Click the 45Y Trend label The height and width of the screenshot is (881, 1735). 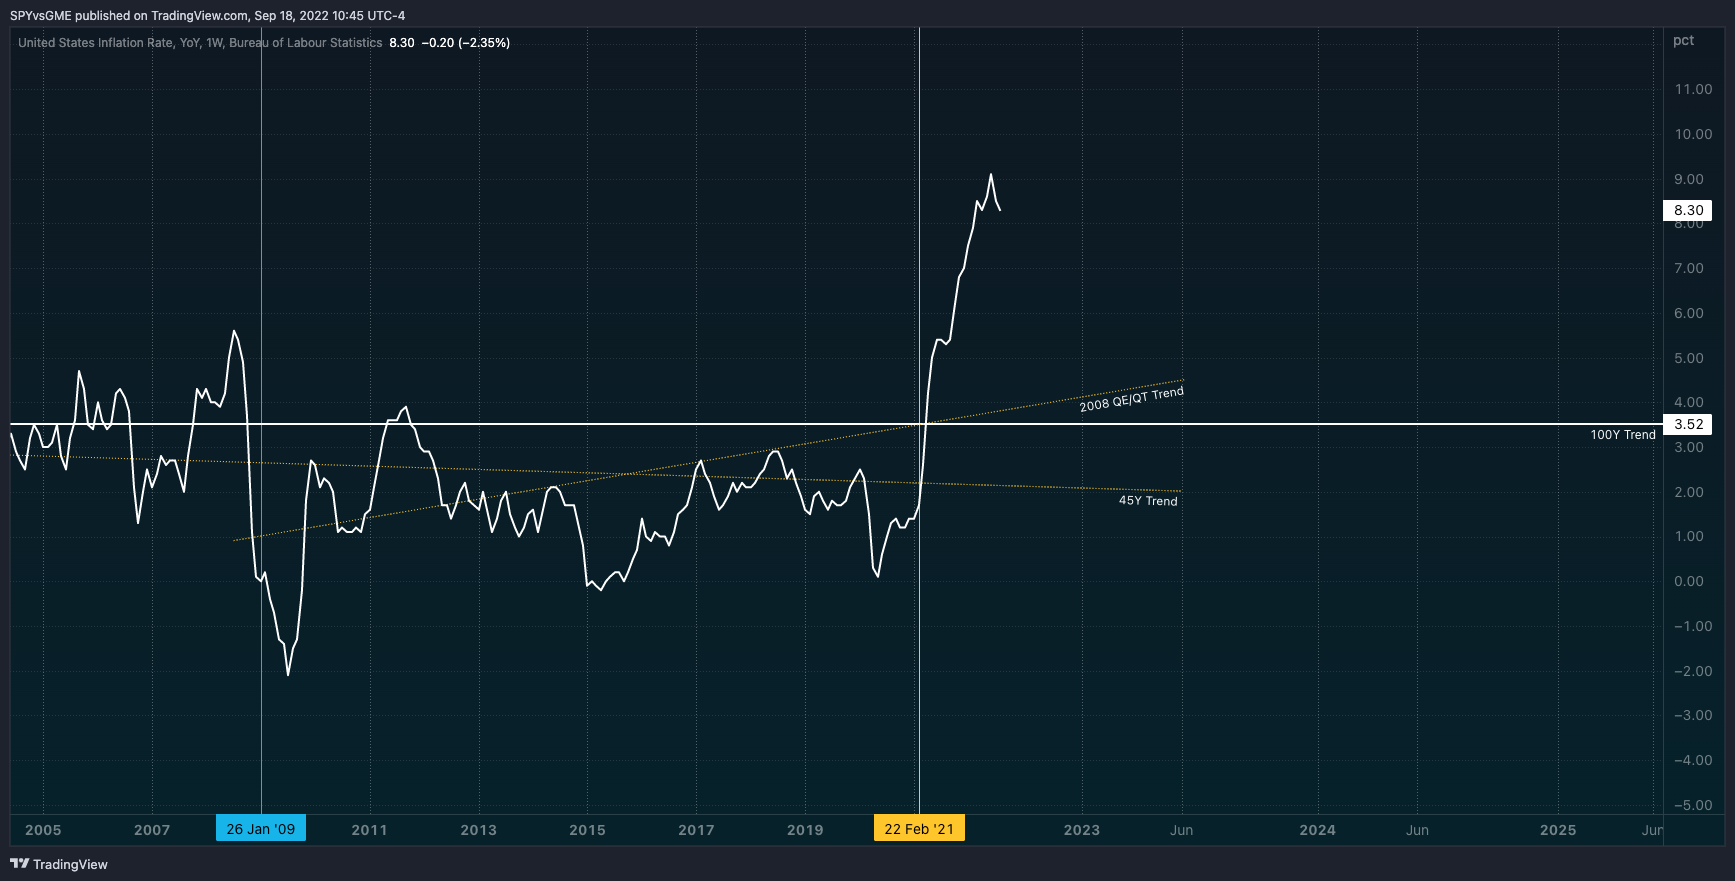(x=1148, y=501)
